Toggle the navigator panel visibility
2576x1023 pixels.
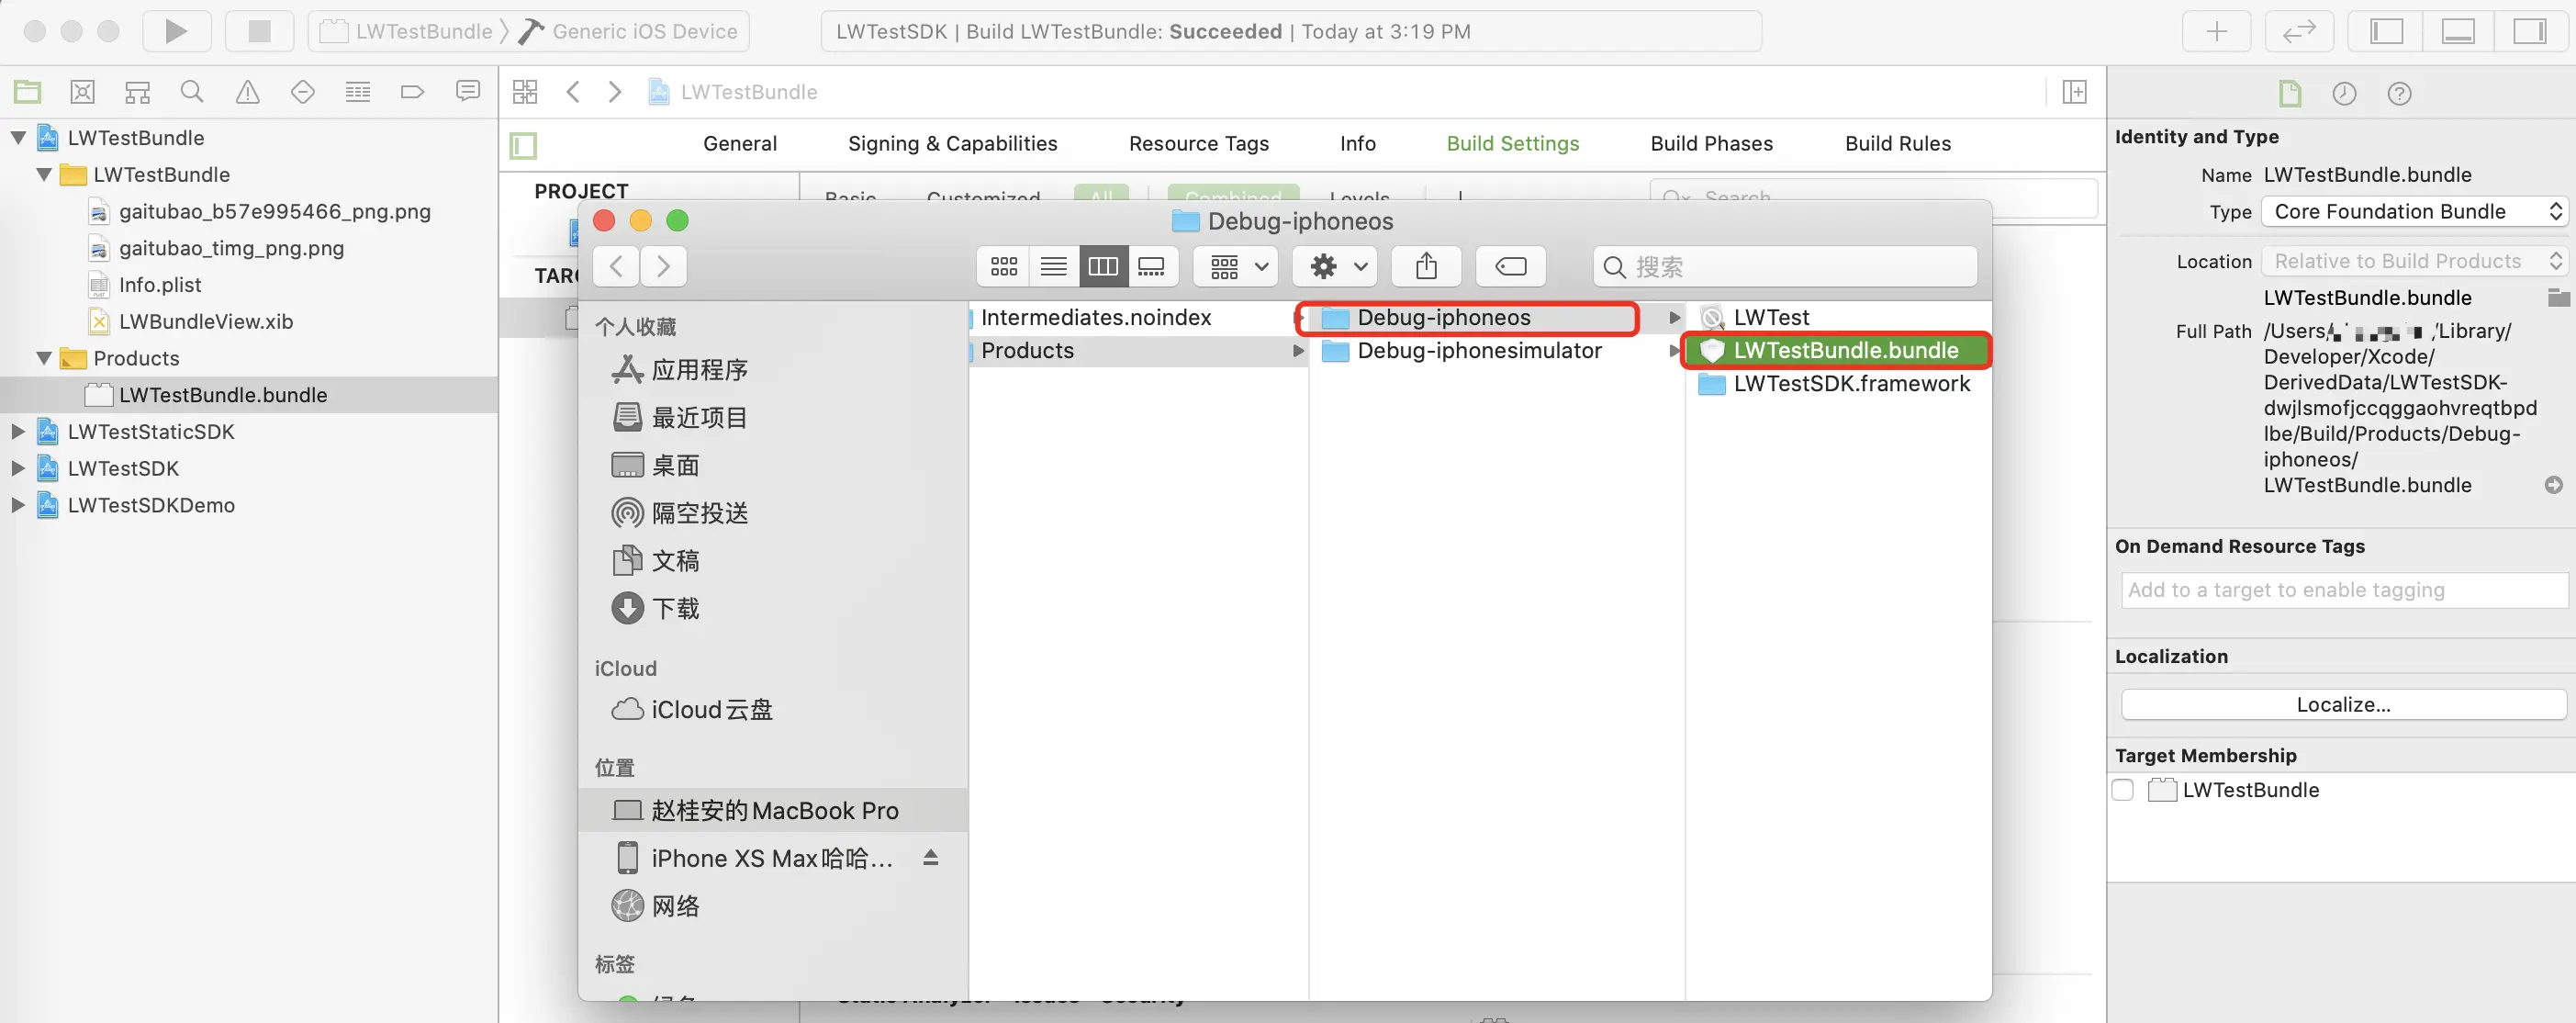click(2386, 31)
